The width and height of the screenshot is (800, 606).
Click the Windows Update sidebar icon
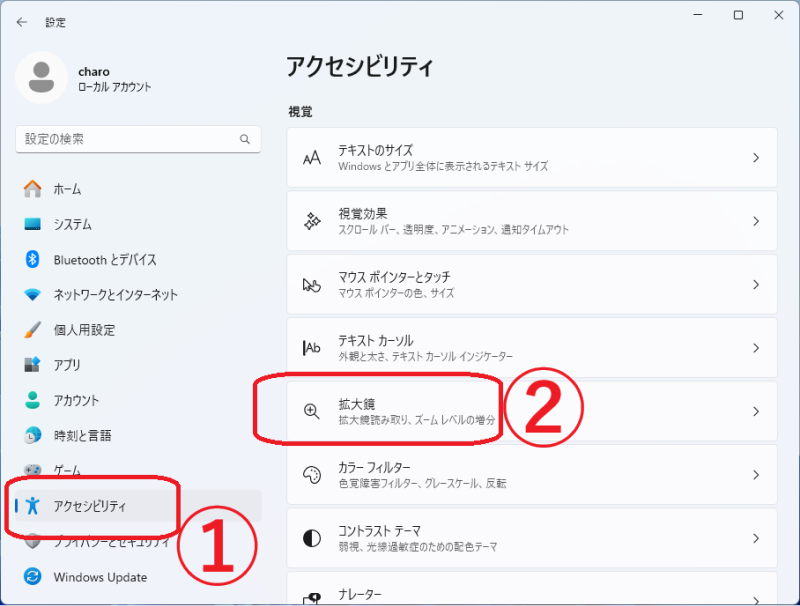[33, 577]
